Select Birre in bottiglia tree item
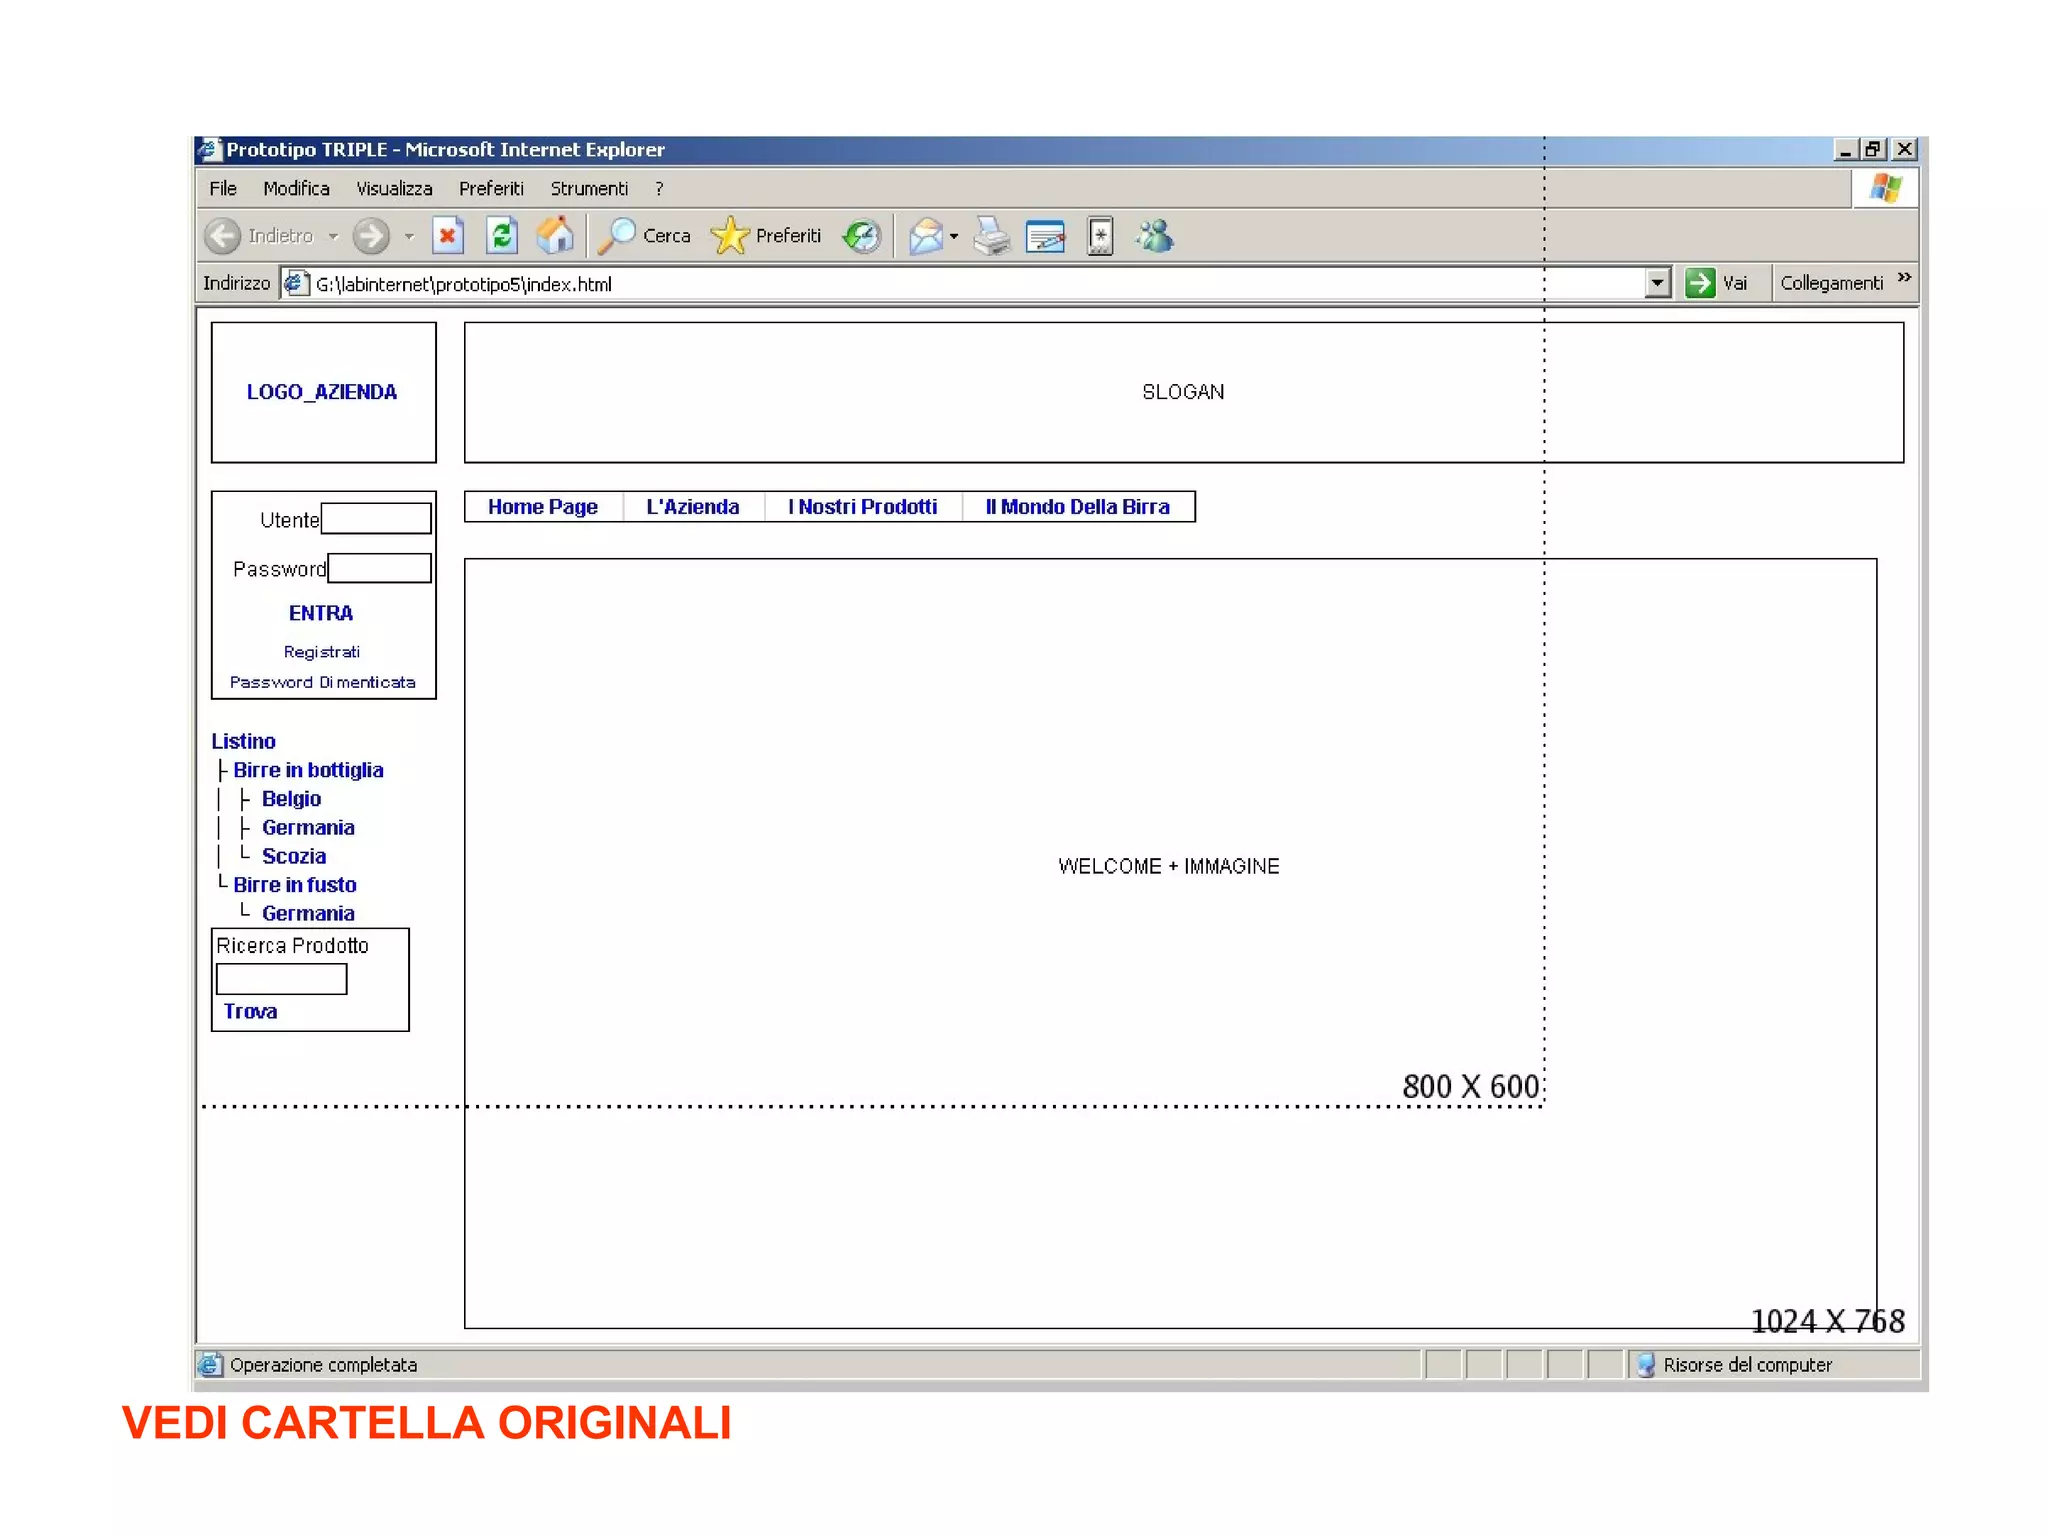 (x=308, y=770)
